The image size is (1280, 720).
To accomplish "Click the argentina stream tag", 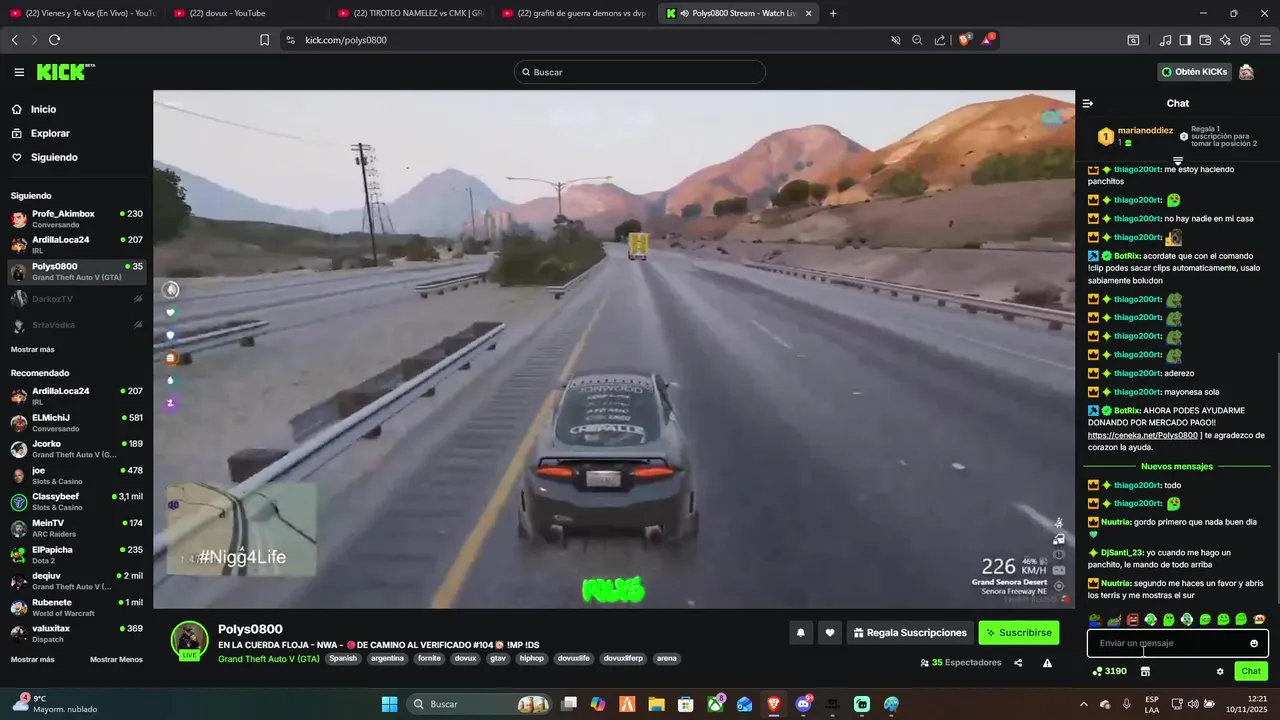I will tap(387, 659).
